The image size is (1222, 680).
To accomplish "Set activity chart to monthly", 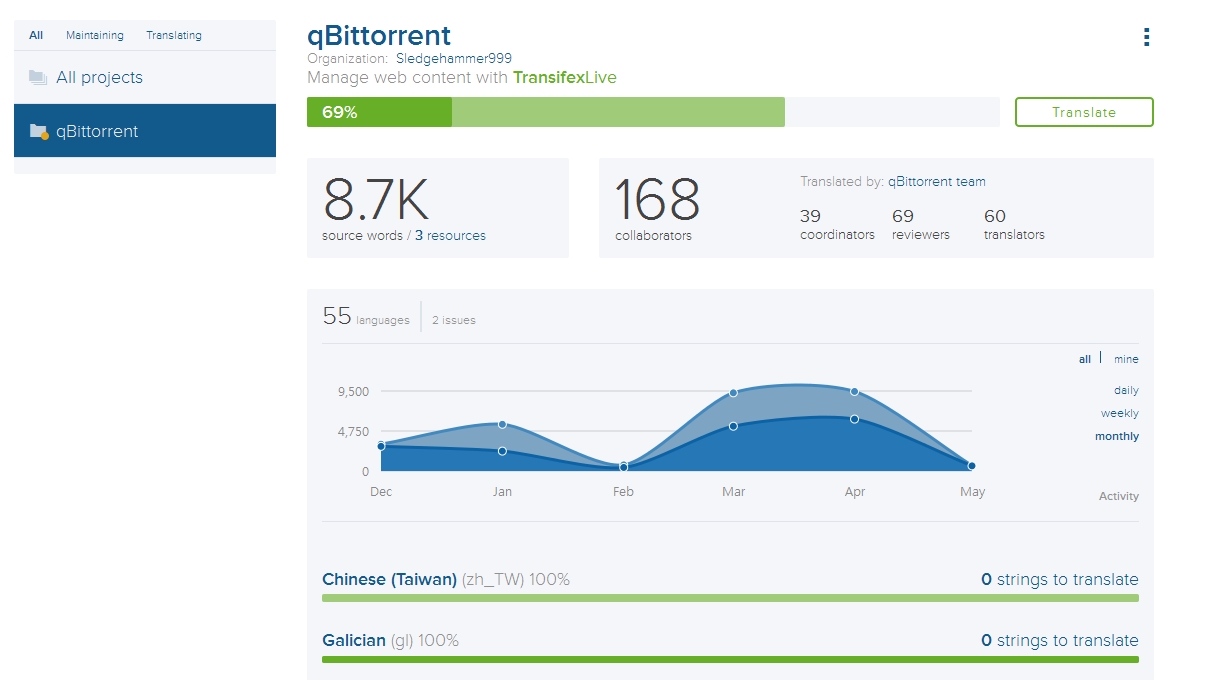I will [1117, 436].
